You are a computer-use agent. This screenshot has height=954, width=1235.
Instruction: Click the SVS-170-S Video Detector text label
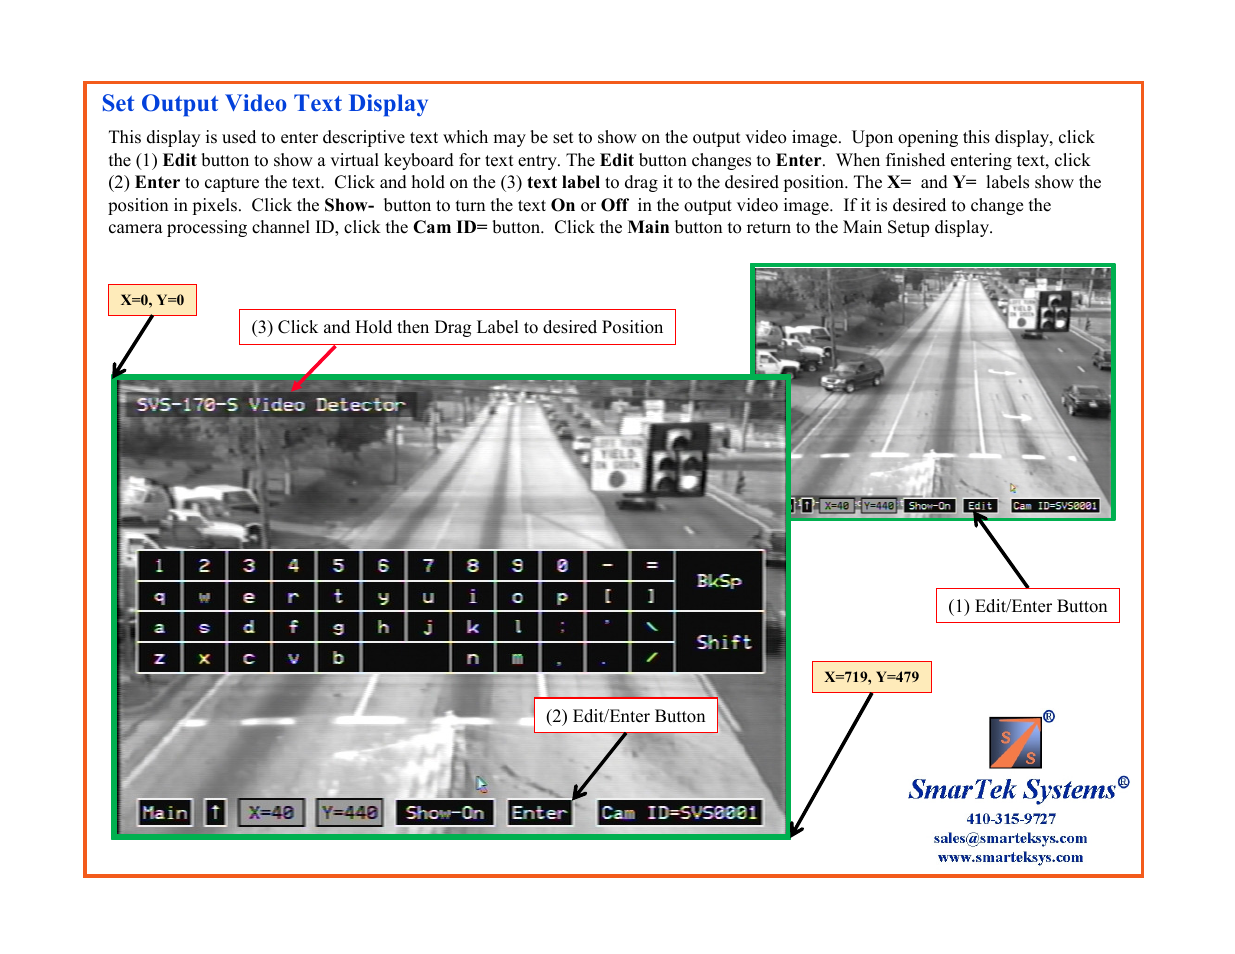[x=271, y=405]
